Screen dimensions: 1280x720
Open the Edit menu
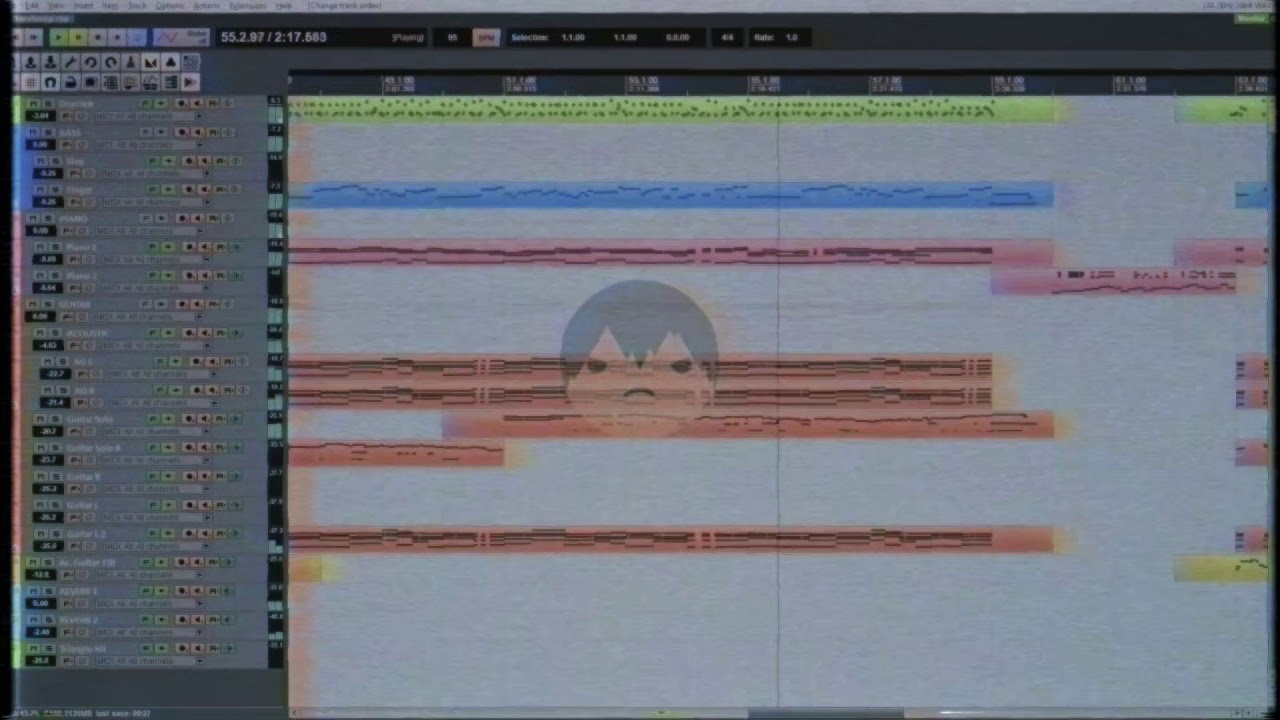32,6
